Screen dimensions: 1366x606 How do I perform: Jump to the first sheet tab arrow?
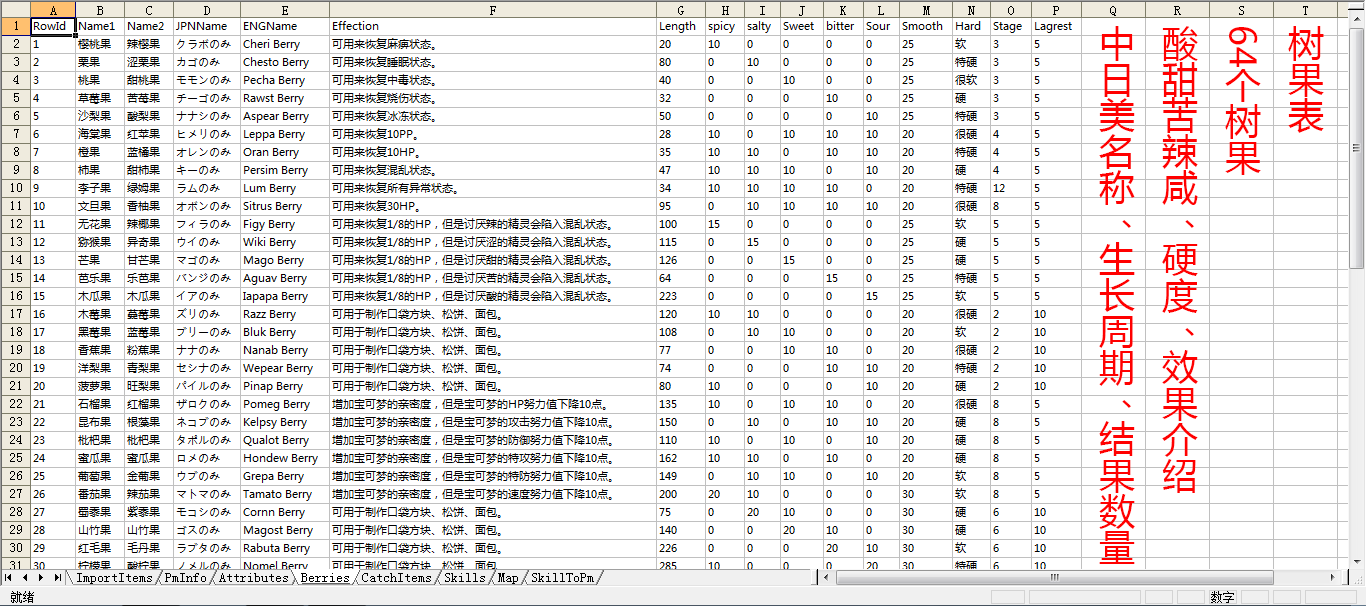click(9, 578)
